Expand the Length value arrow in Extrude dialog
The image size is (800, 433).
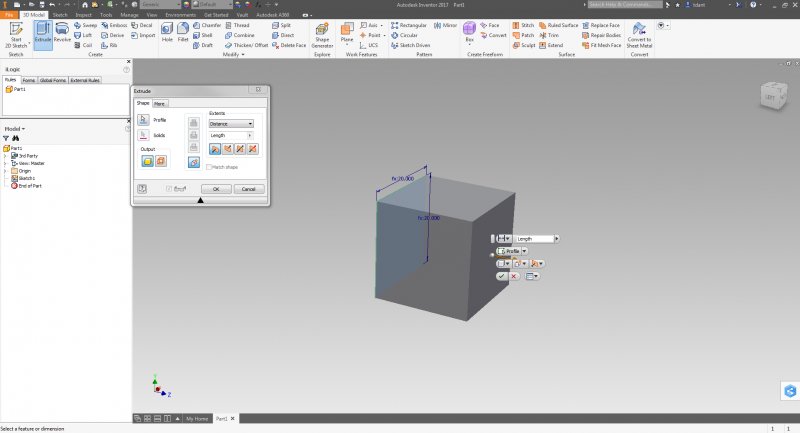pos(249,135)
